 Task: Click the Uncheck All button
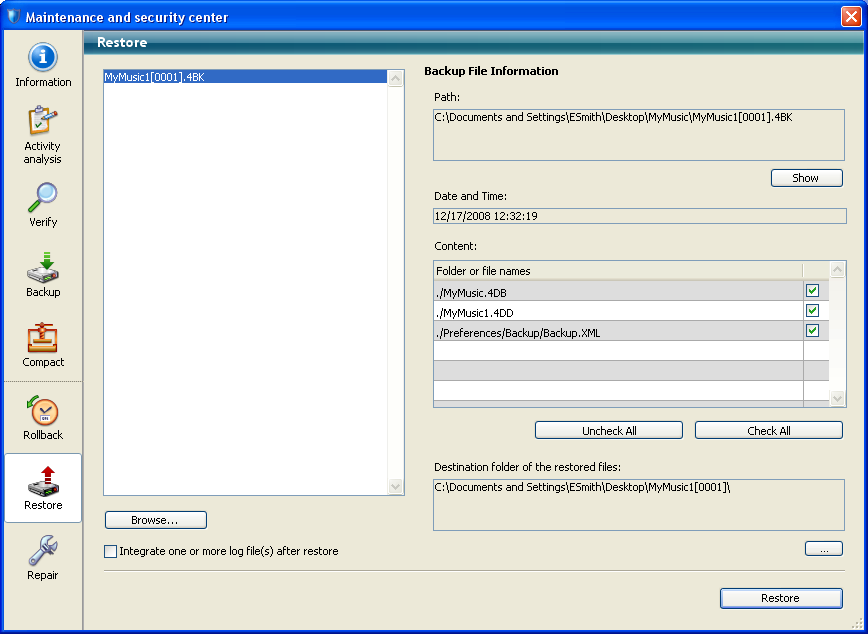(609, 430)
